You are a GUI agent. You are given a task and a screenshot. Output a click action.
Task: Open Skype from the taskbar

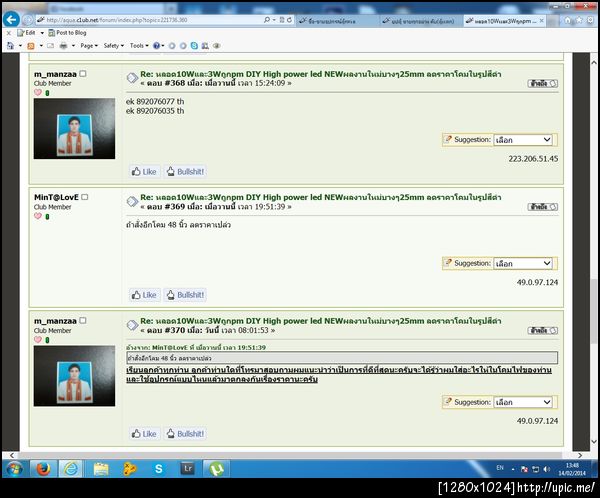(158, 469)
